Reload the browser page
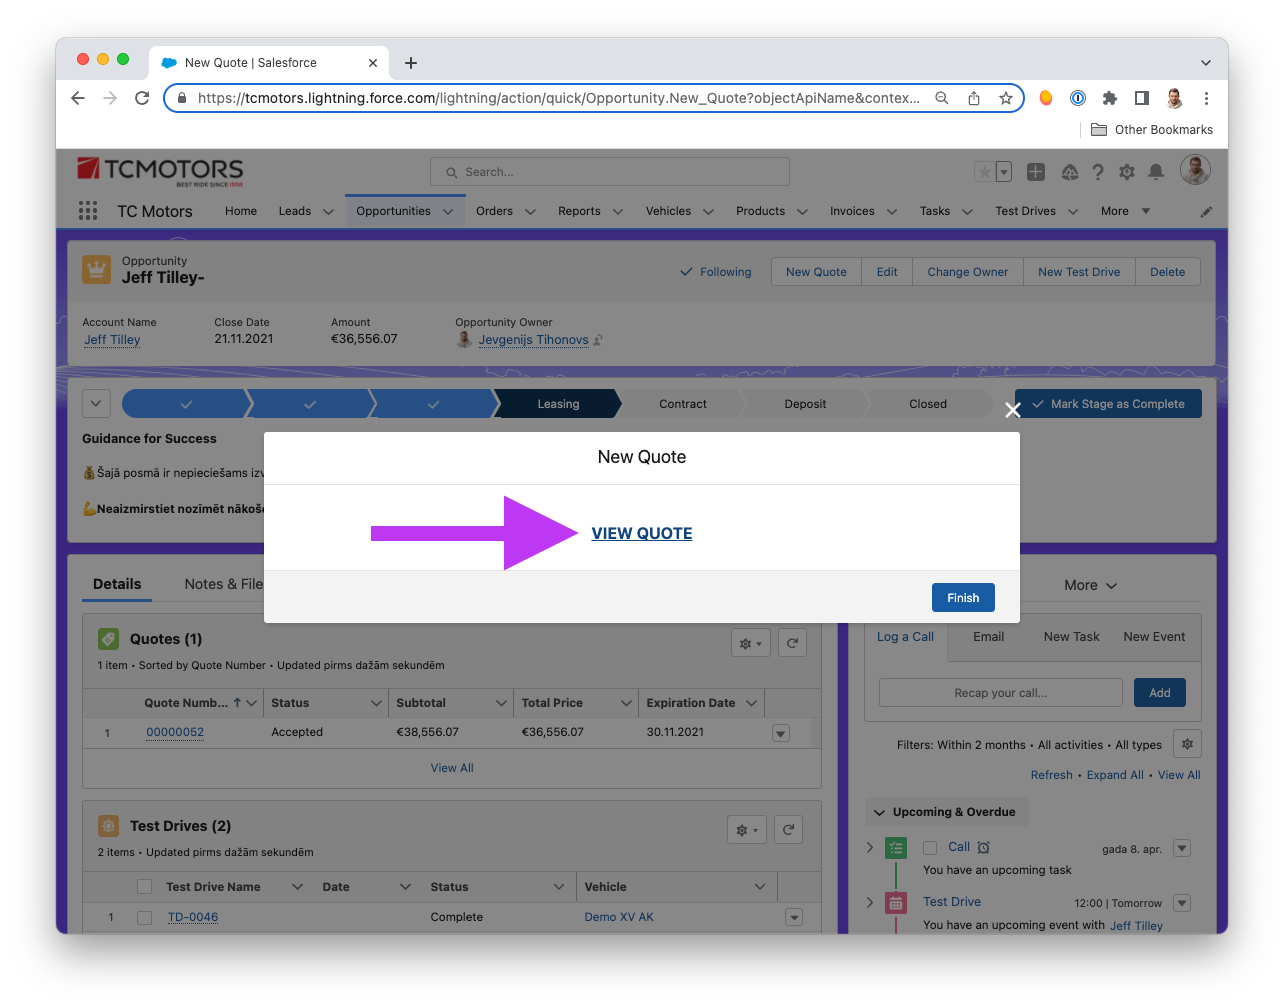This screenshot has width=1284, height=1008. click(142, 98)
